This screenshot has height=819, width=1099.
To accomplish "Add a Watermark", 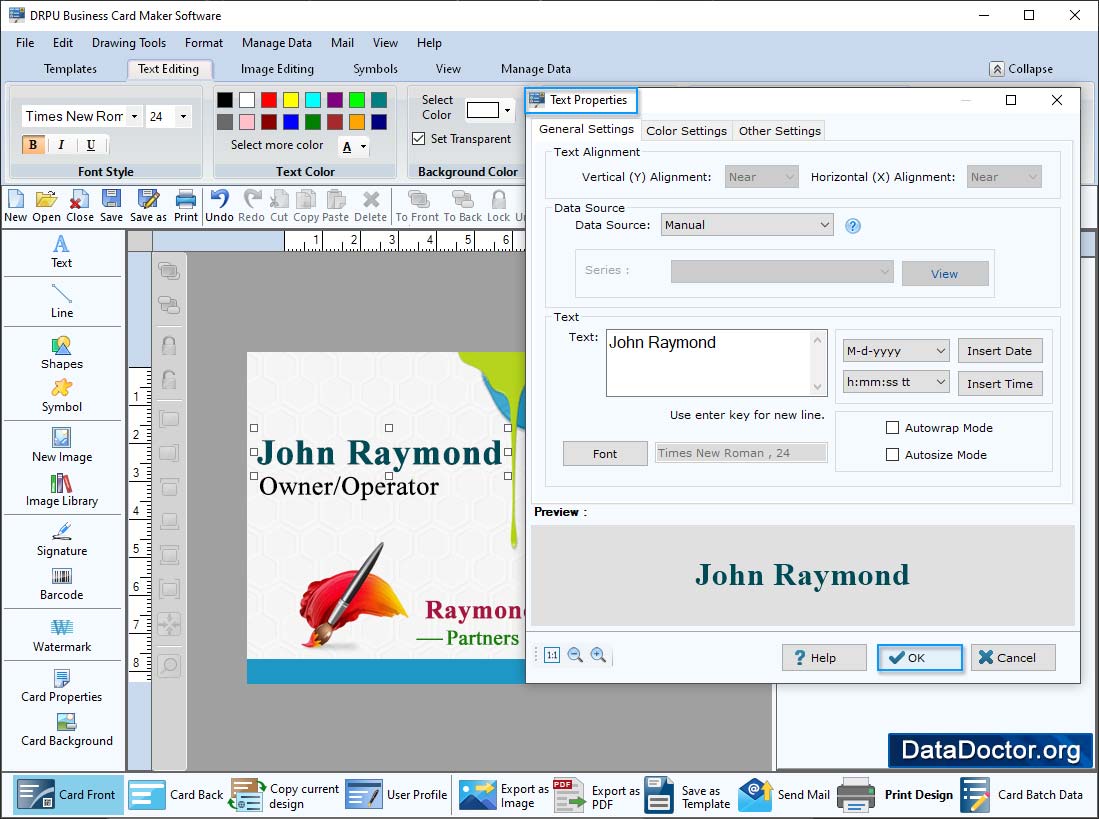I will (x=62, y=636).
